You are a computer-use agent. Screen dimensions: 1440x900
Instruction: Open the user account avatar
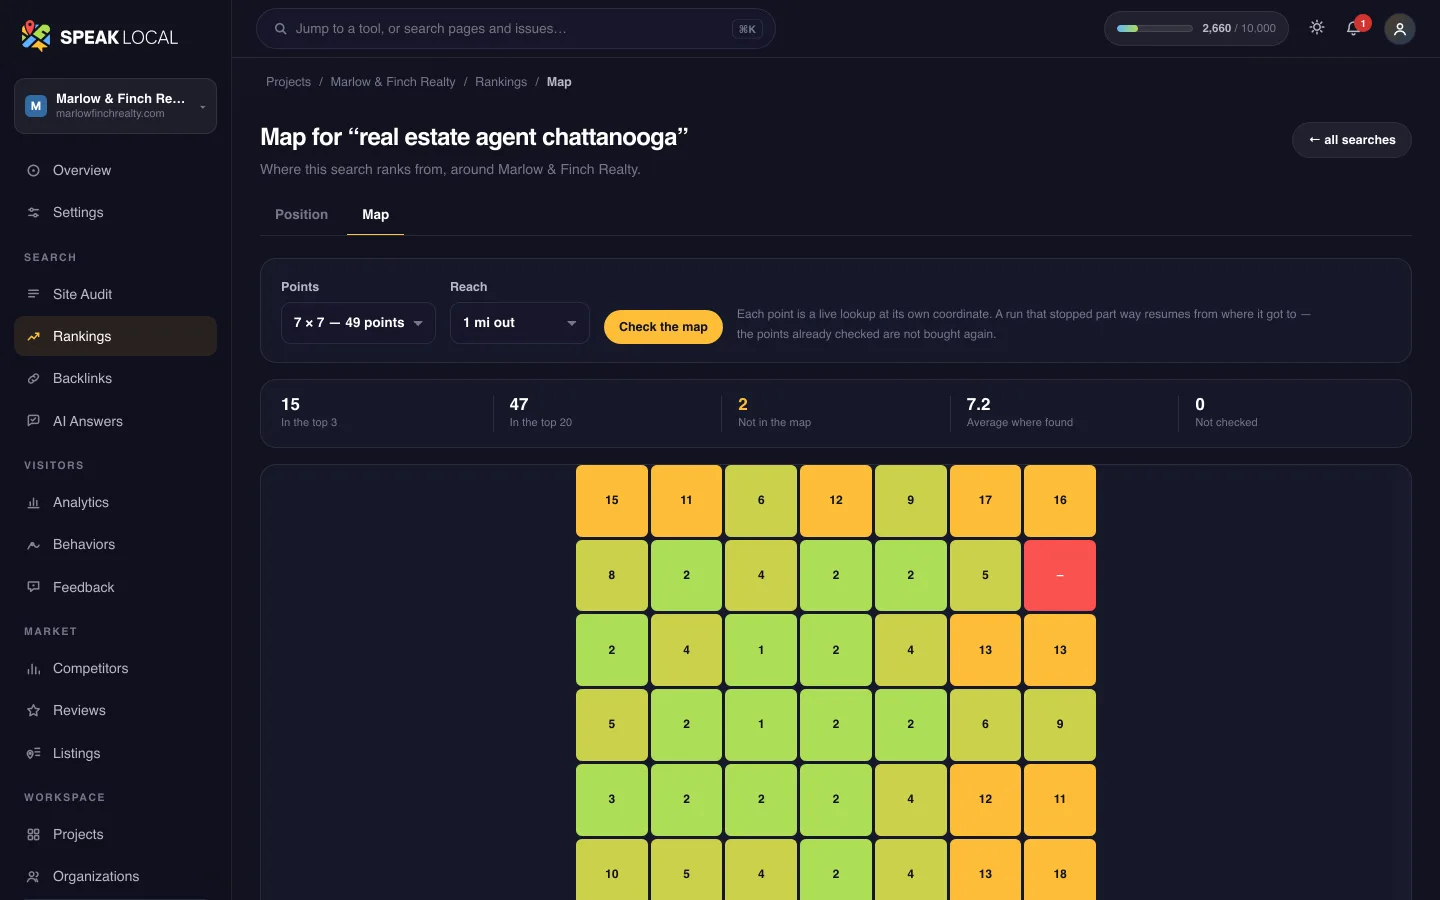tap(1400, 29)
